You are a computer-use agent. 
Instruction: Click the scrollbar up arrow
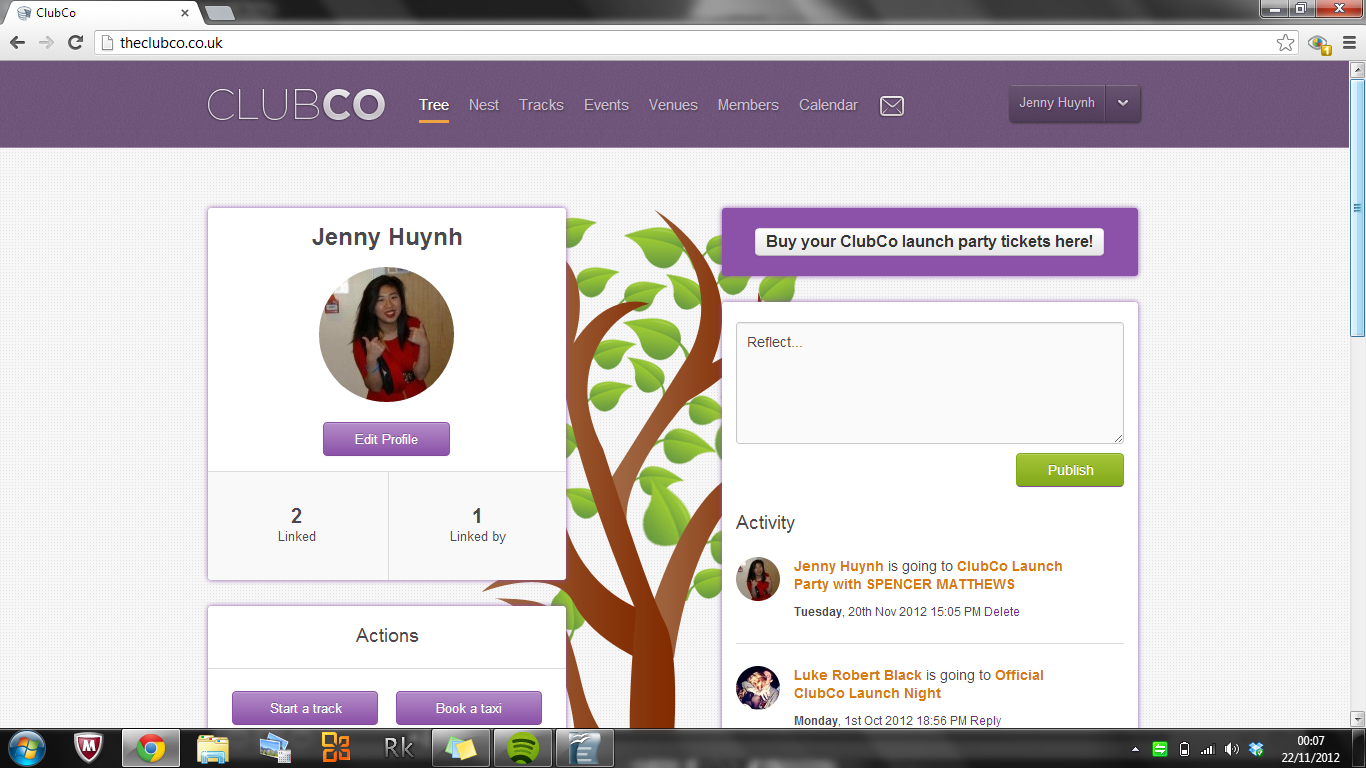[1357, 69]
